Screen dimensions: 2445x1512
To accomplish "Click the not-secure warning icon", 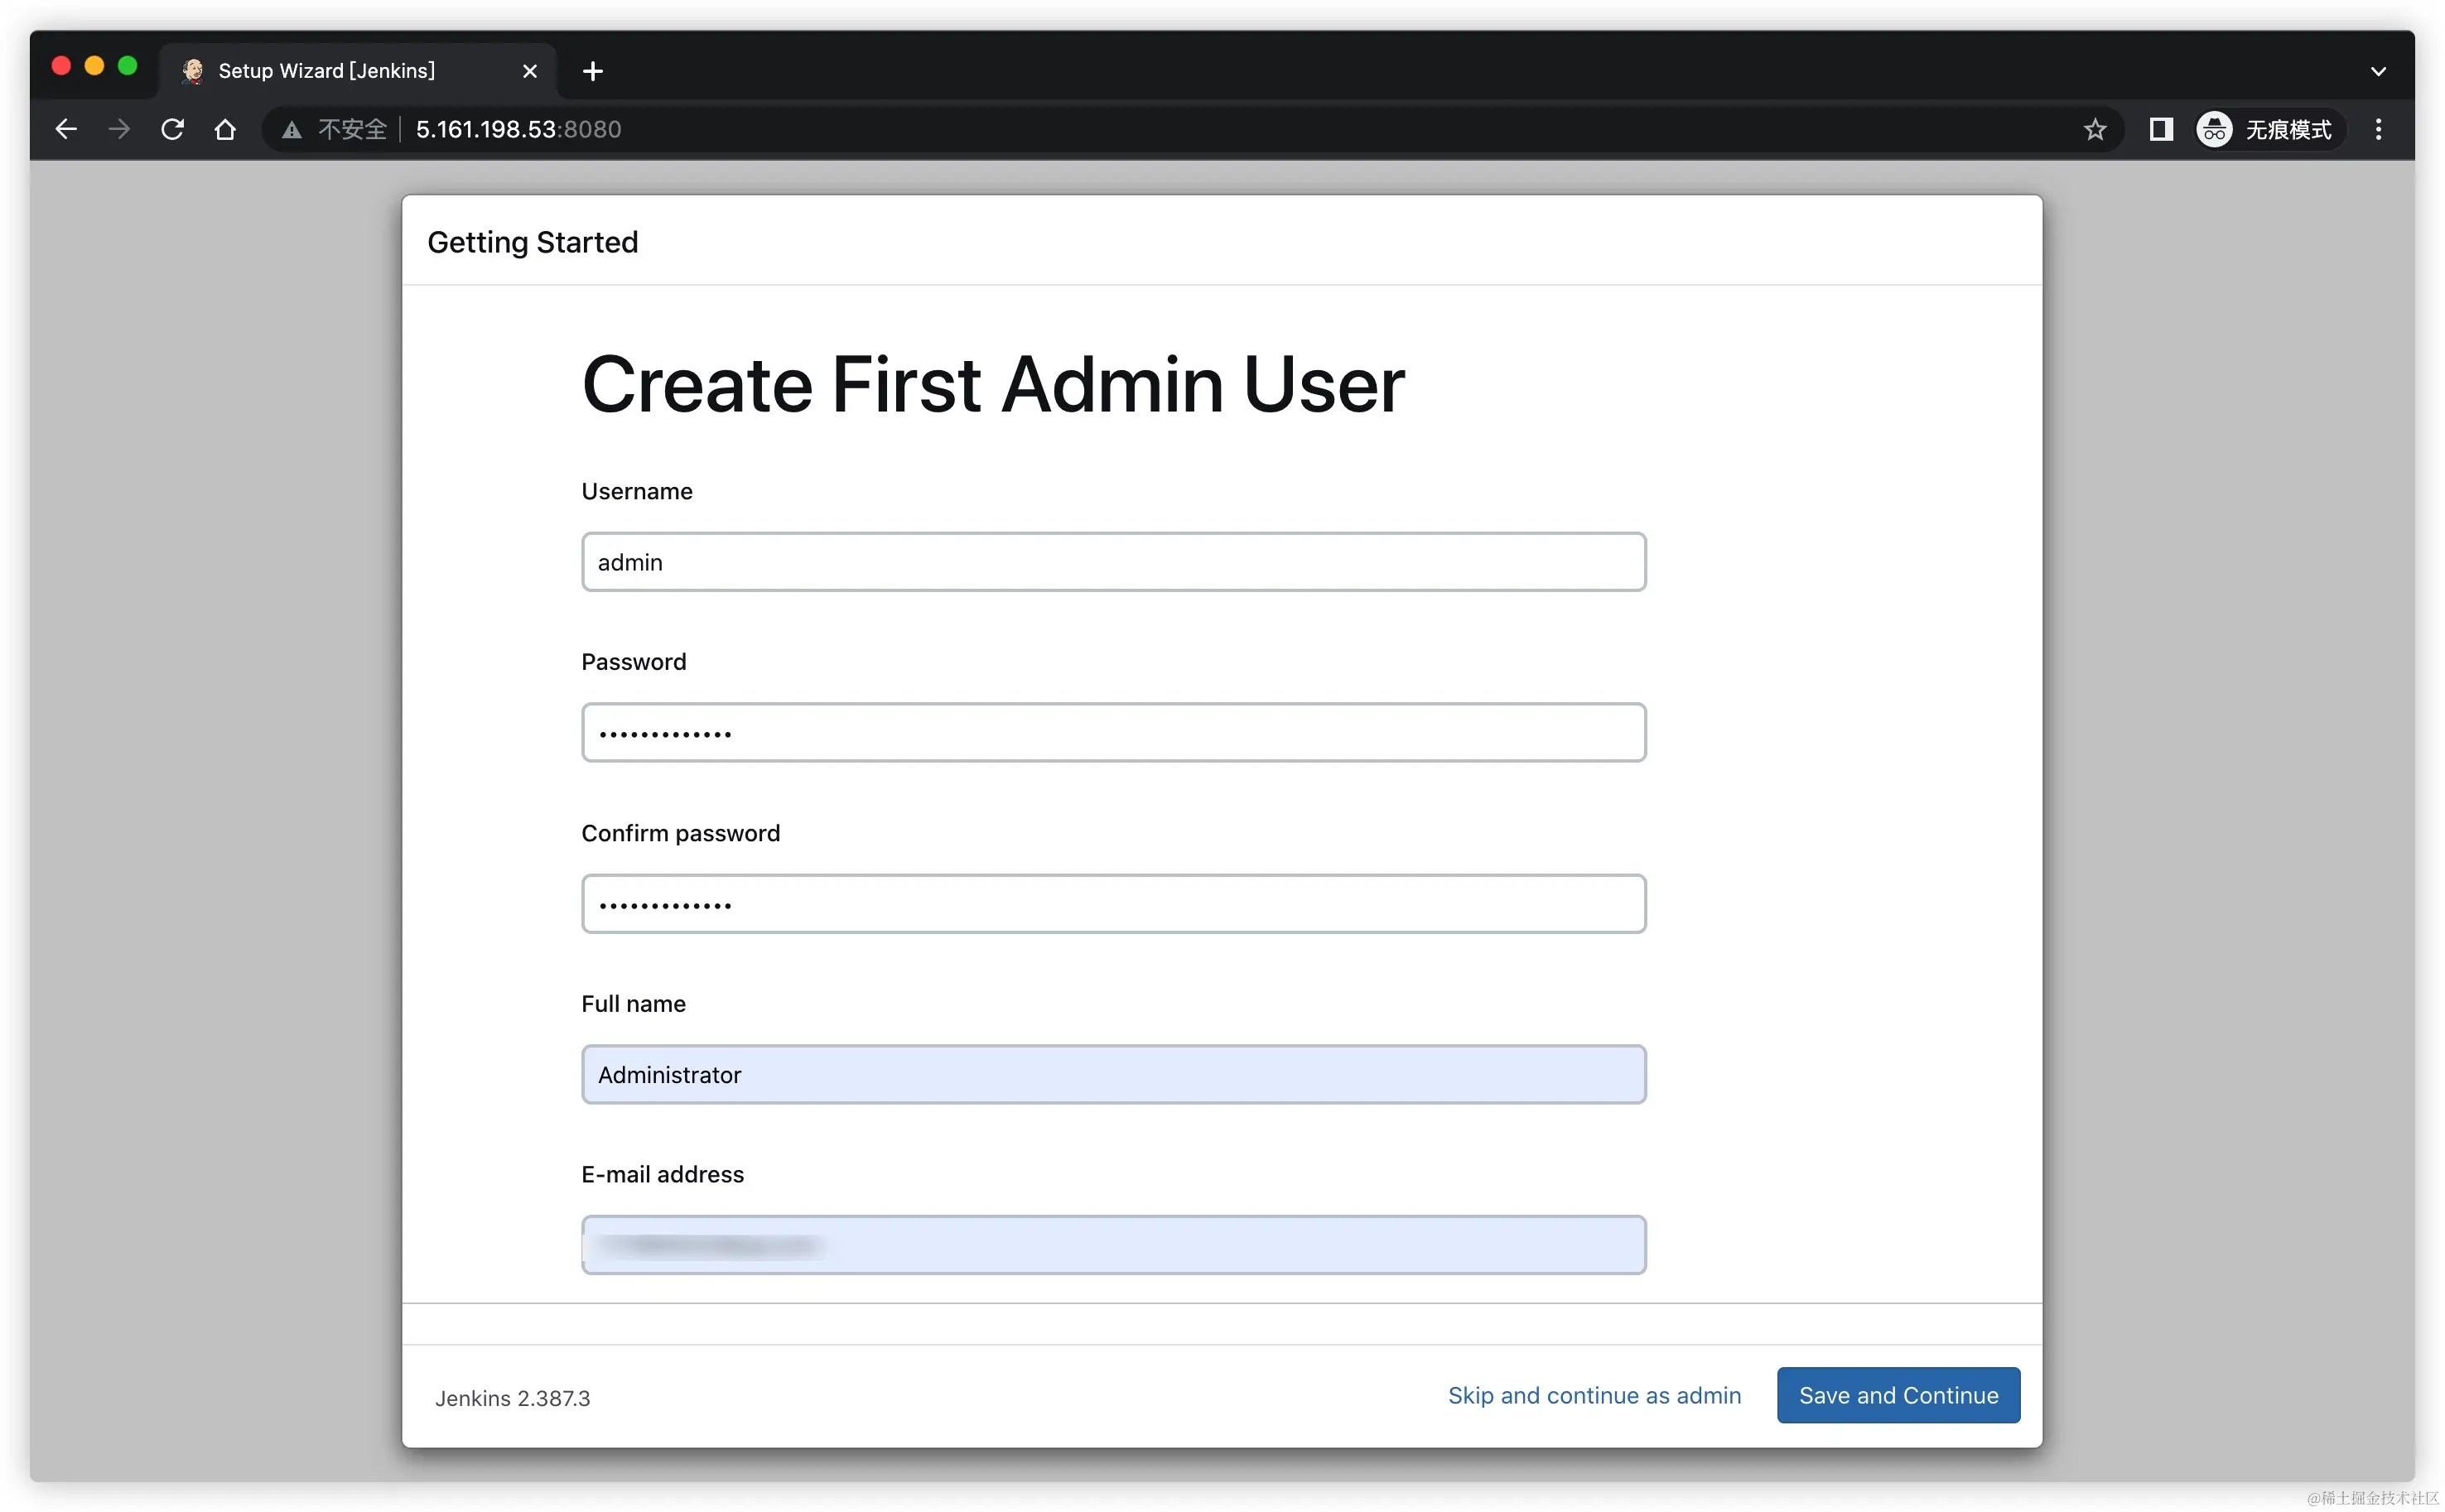I will (x=291, y=130).
